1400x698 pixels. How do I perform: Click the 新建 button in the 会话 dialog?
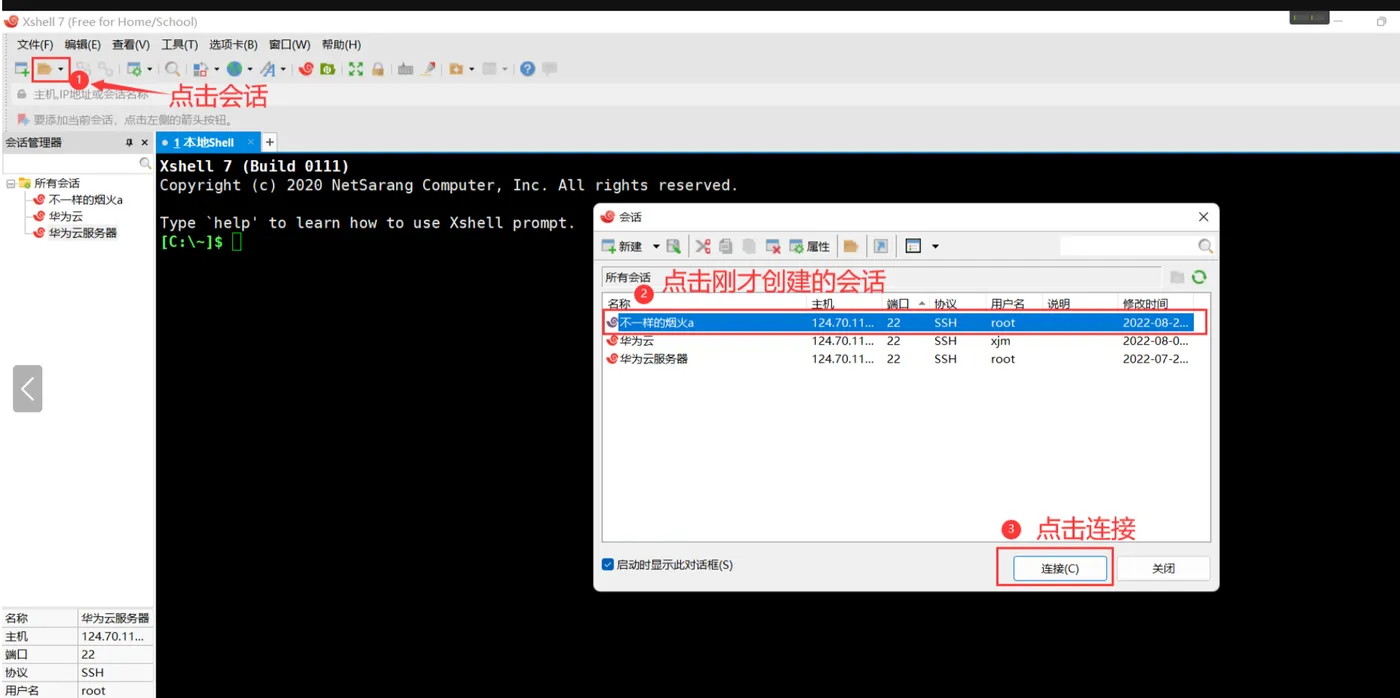pos(622,246)
